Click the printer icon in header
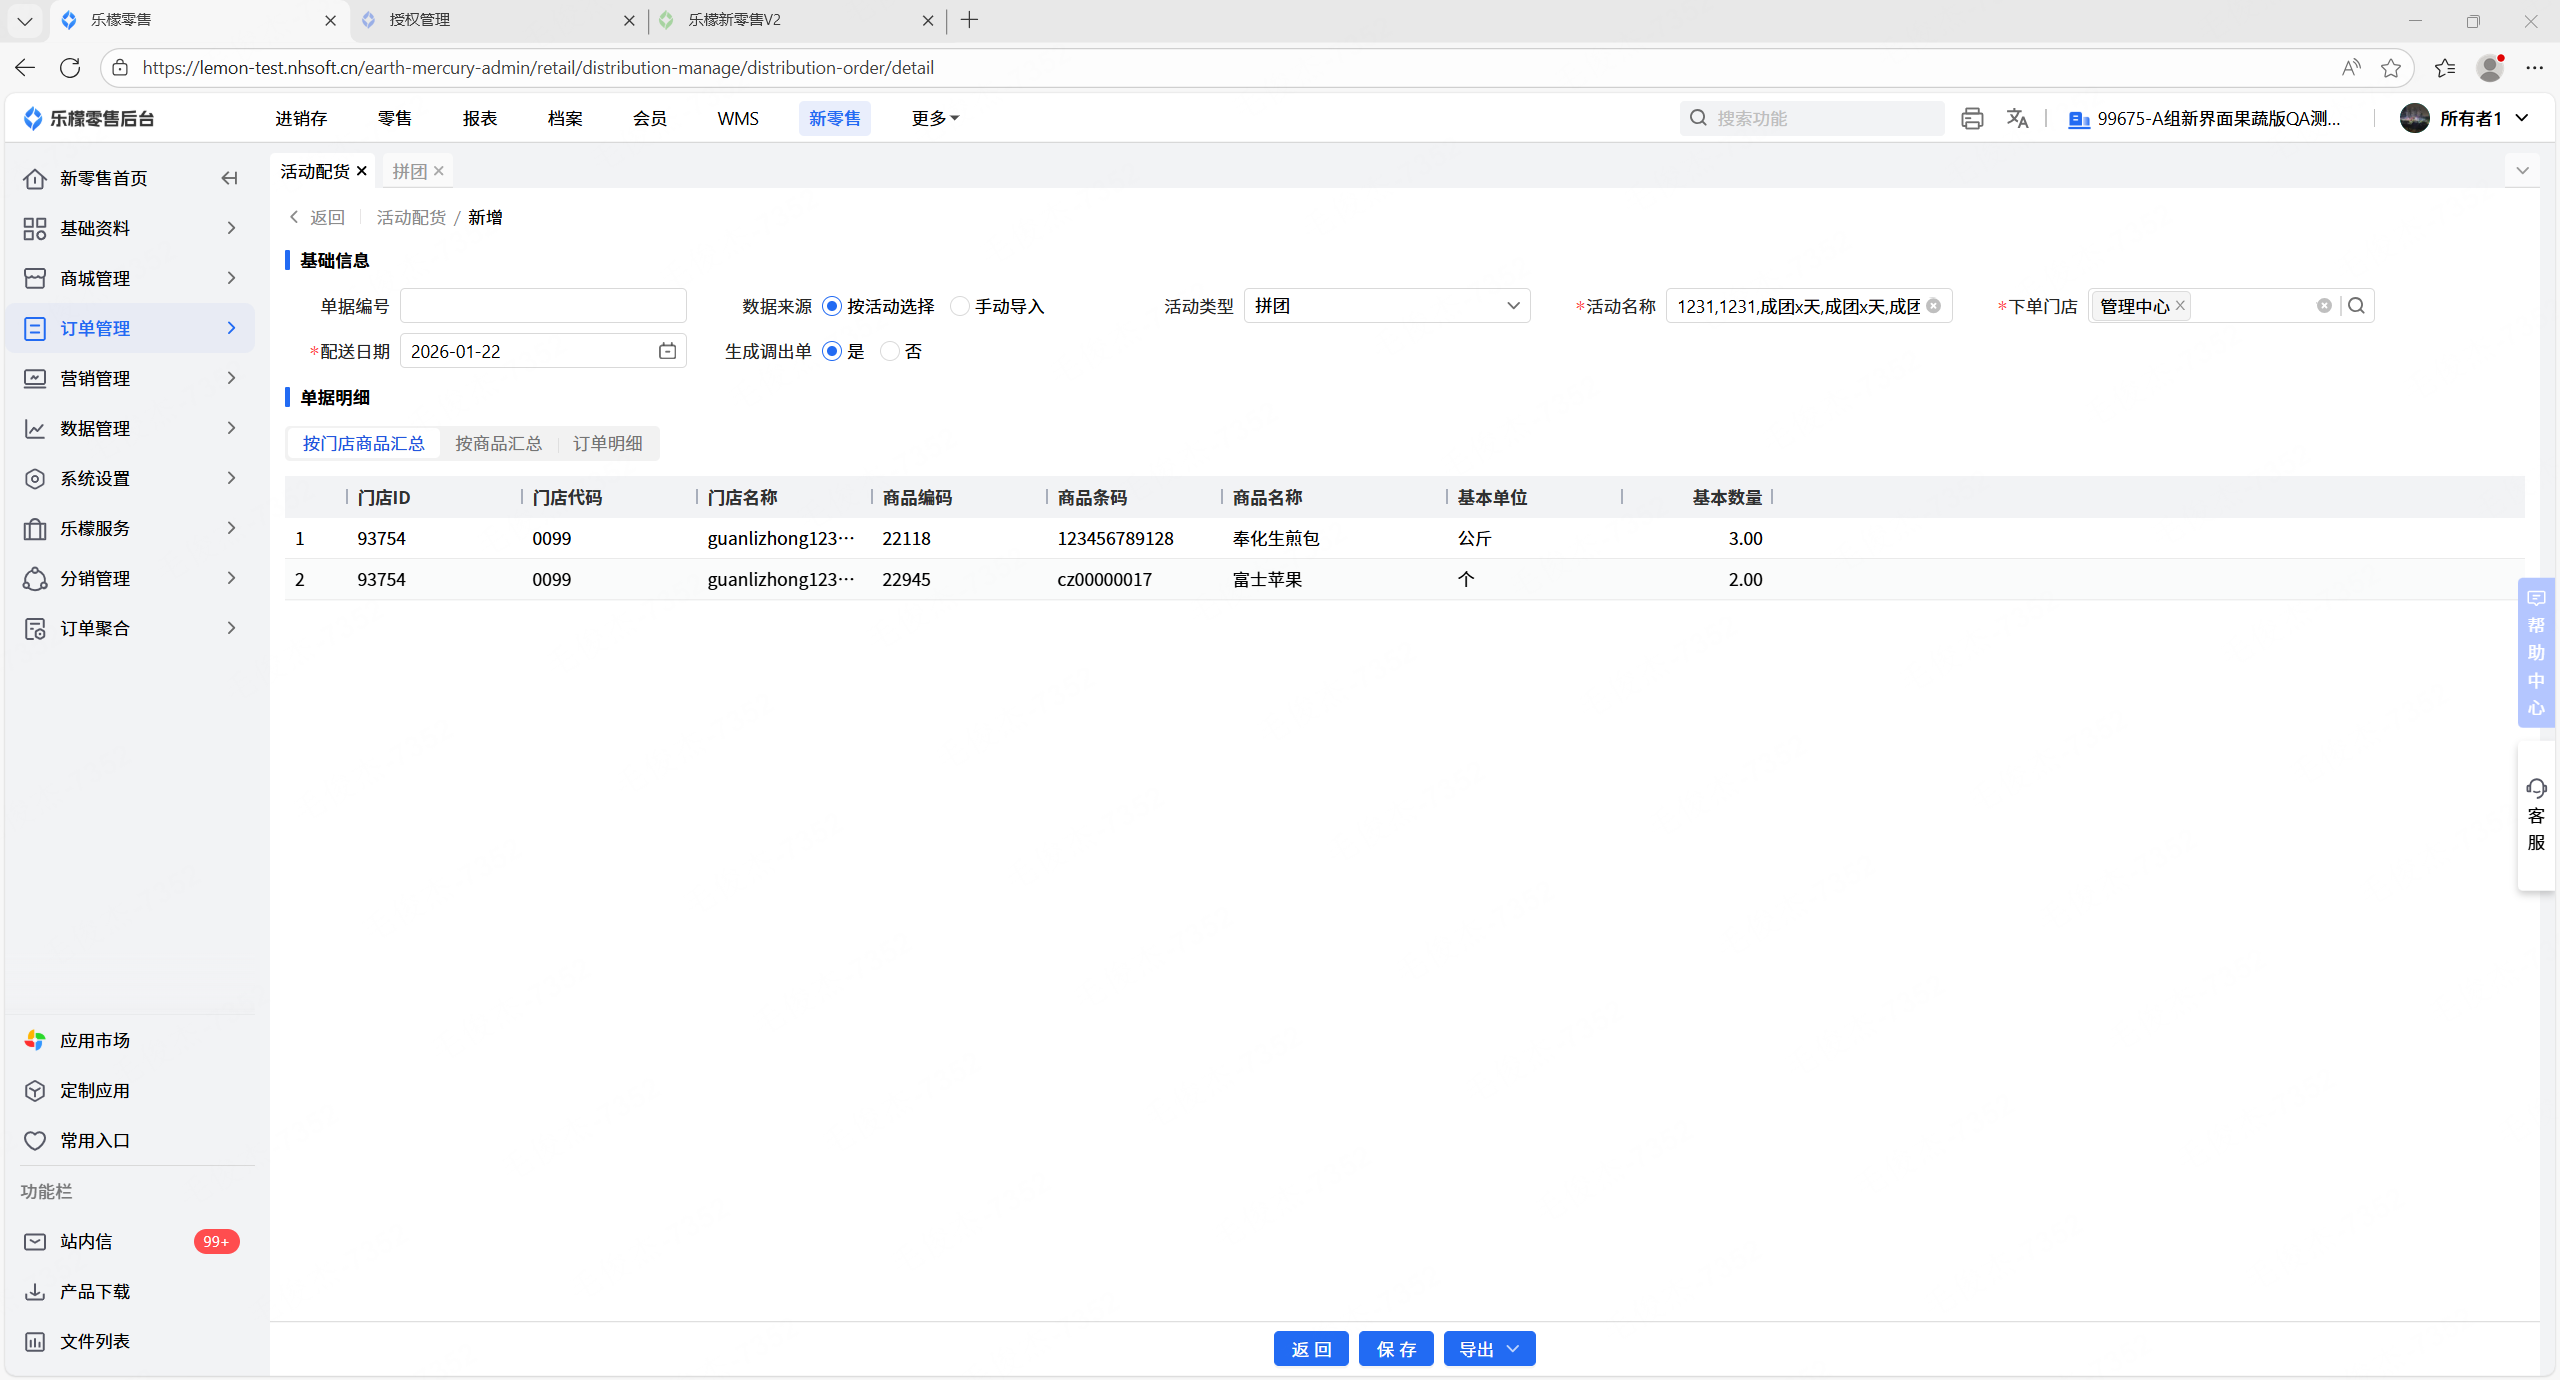 tap(1971, 118)
